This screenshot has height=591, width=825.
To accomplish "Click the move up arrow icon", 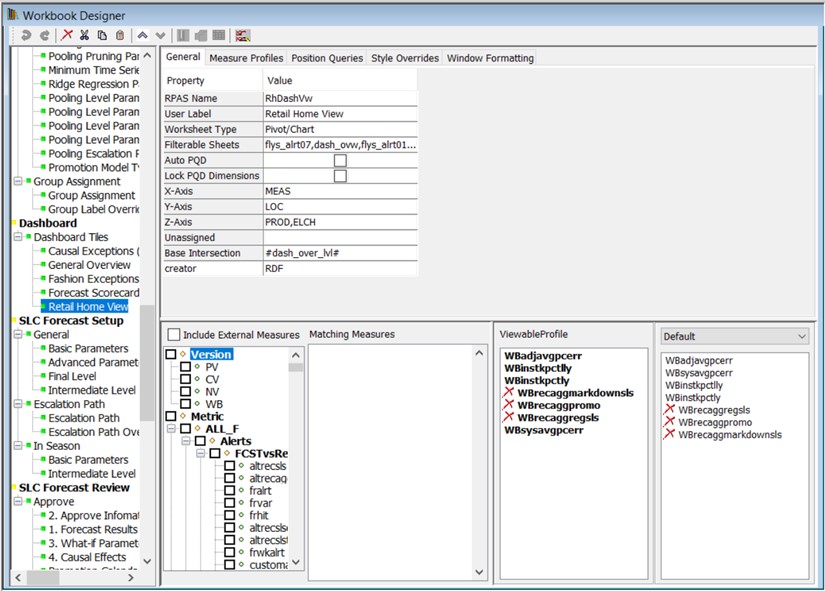I will [x=144, y=36].
